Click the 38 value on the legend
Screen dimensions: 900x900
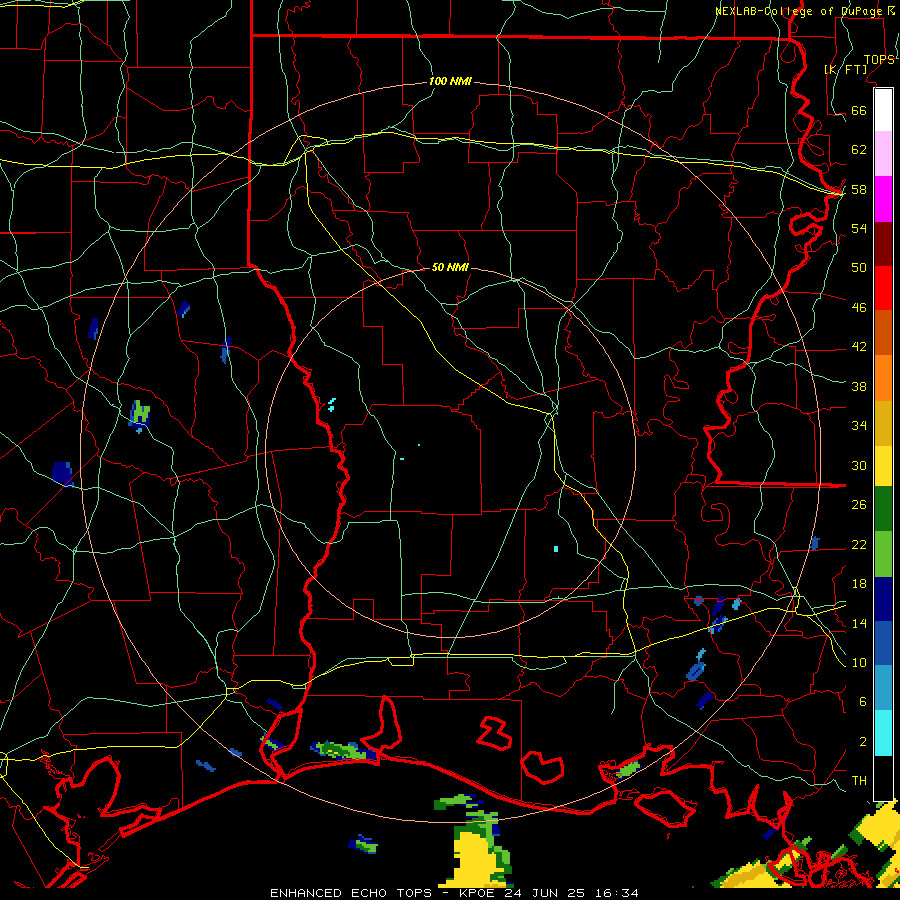859,387
